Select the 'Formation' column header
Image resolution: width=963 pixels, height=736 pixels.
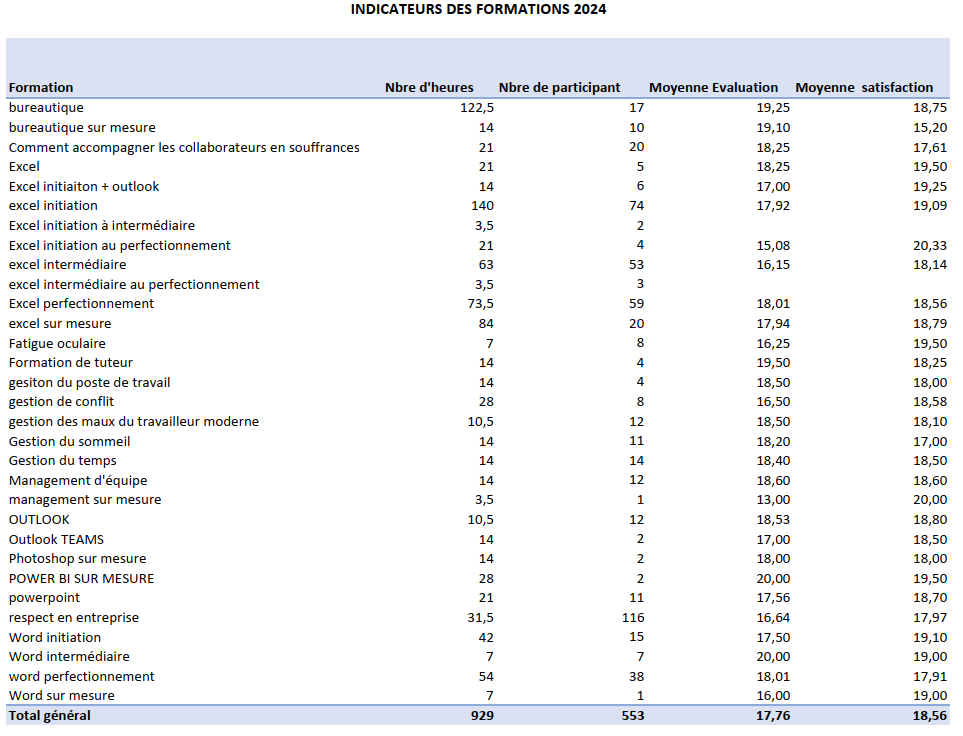pyautogui.click(x=41, y=88)
